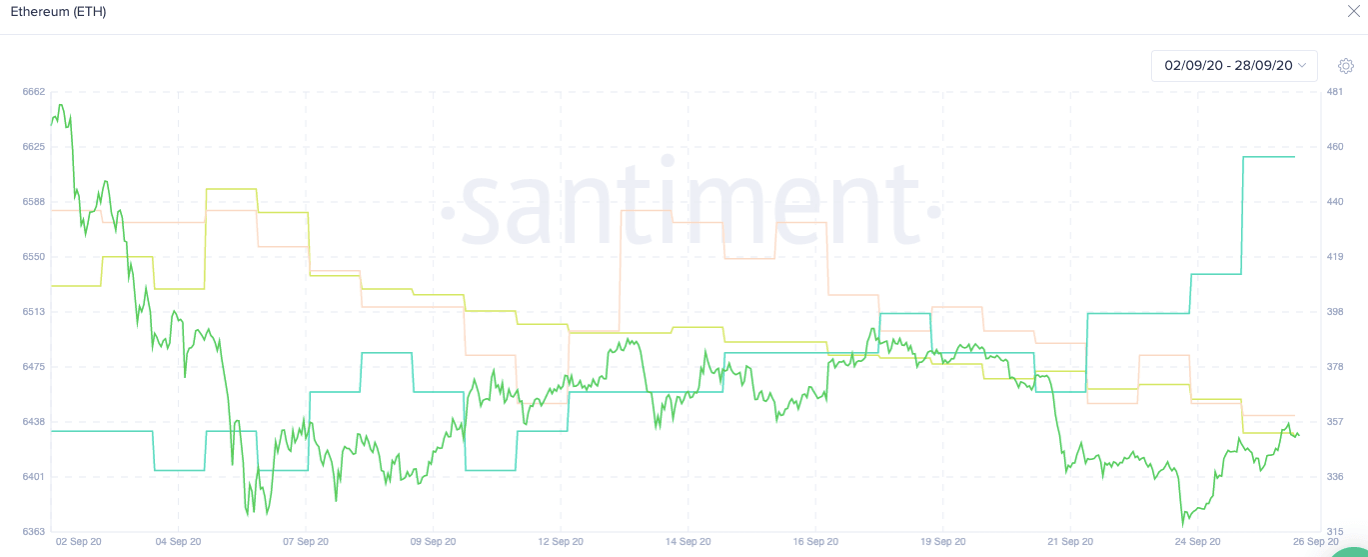The image size is (1368, 557).
Task: Click the small chevron inside the date picker
Action: click(1302, 66)
